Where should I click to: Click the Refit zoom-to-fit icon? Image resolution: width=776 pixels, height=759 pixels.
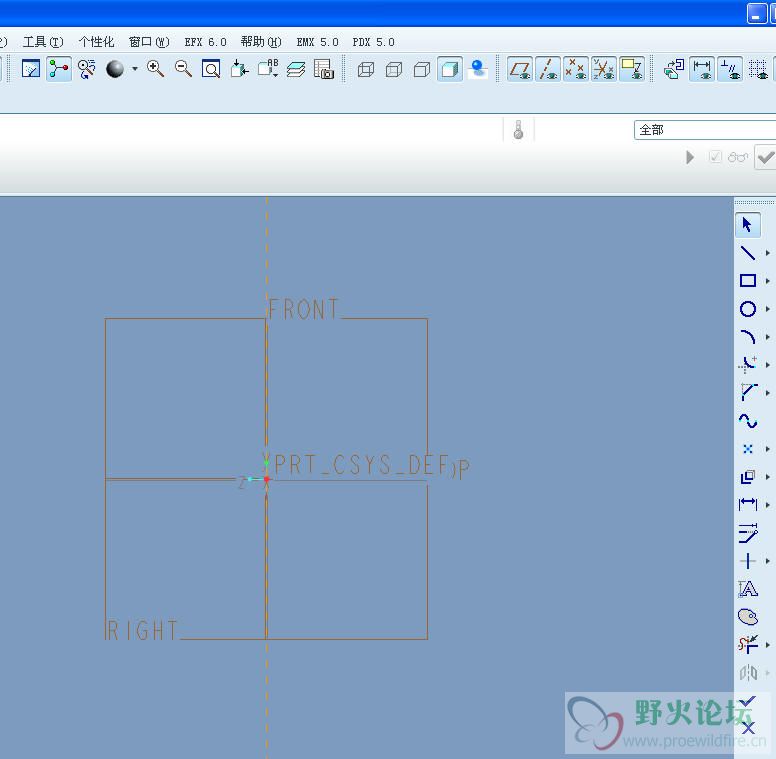click(x=211, y=69)
